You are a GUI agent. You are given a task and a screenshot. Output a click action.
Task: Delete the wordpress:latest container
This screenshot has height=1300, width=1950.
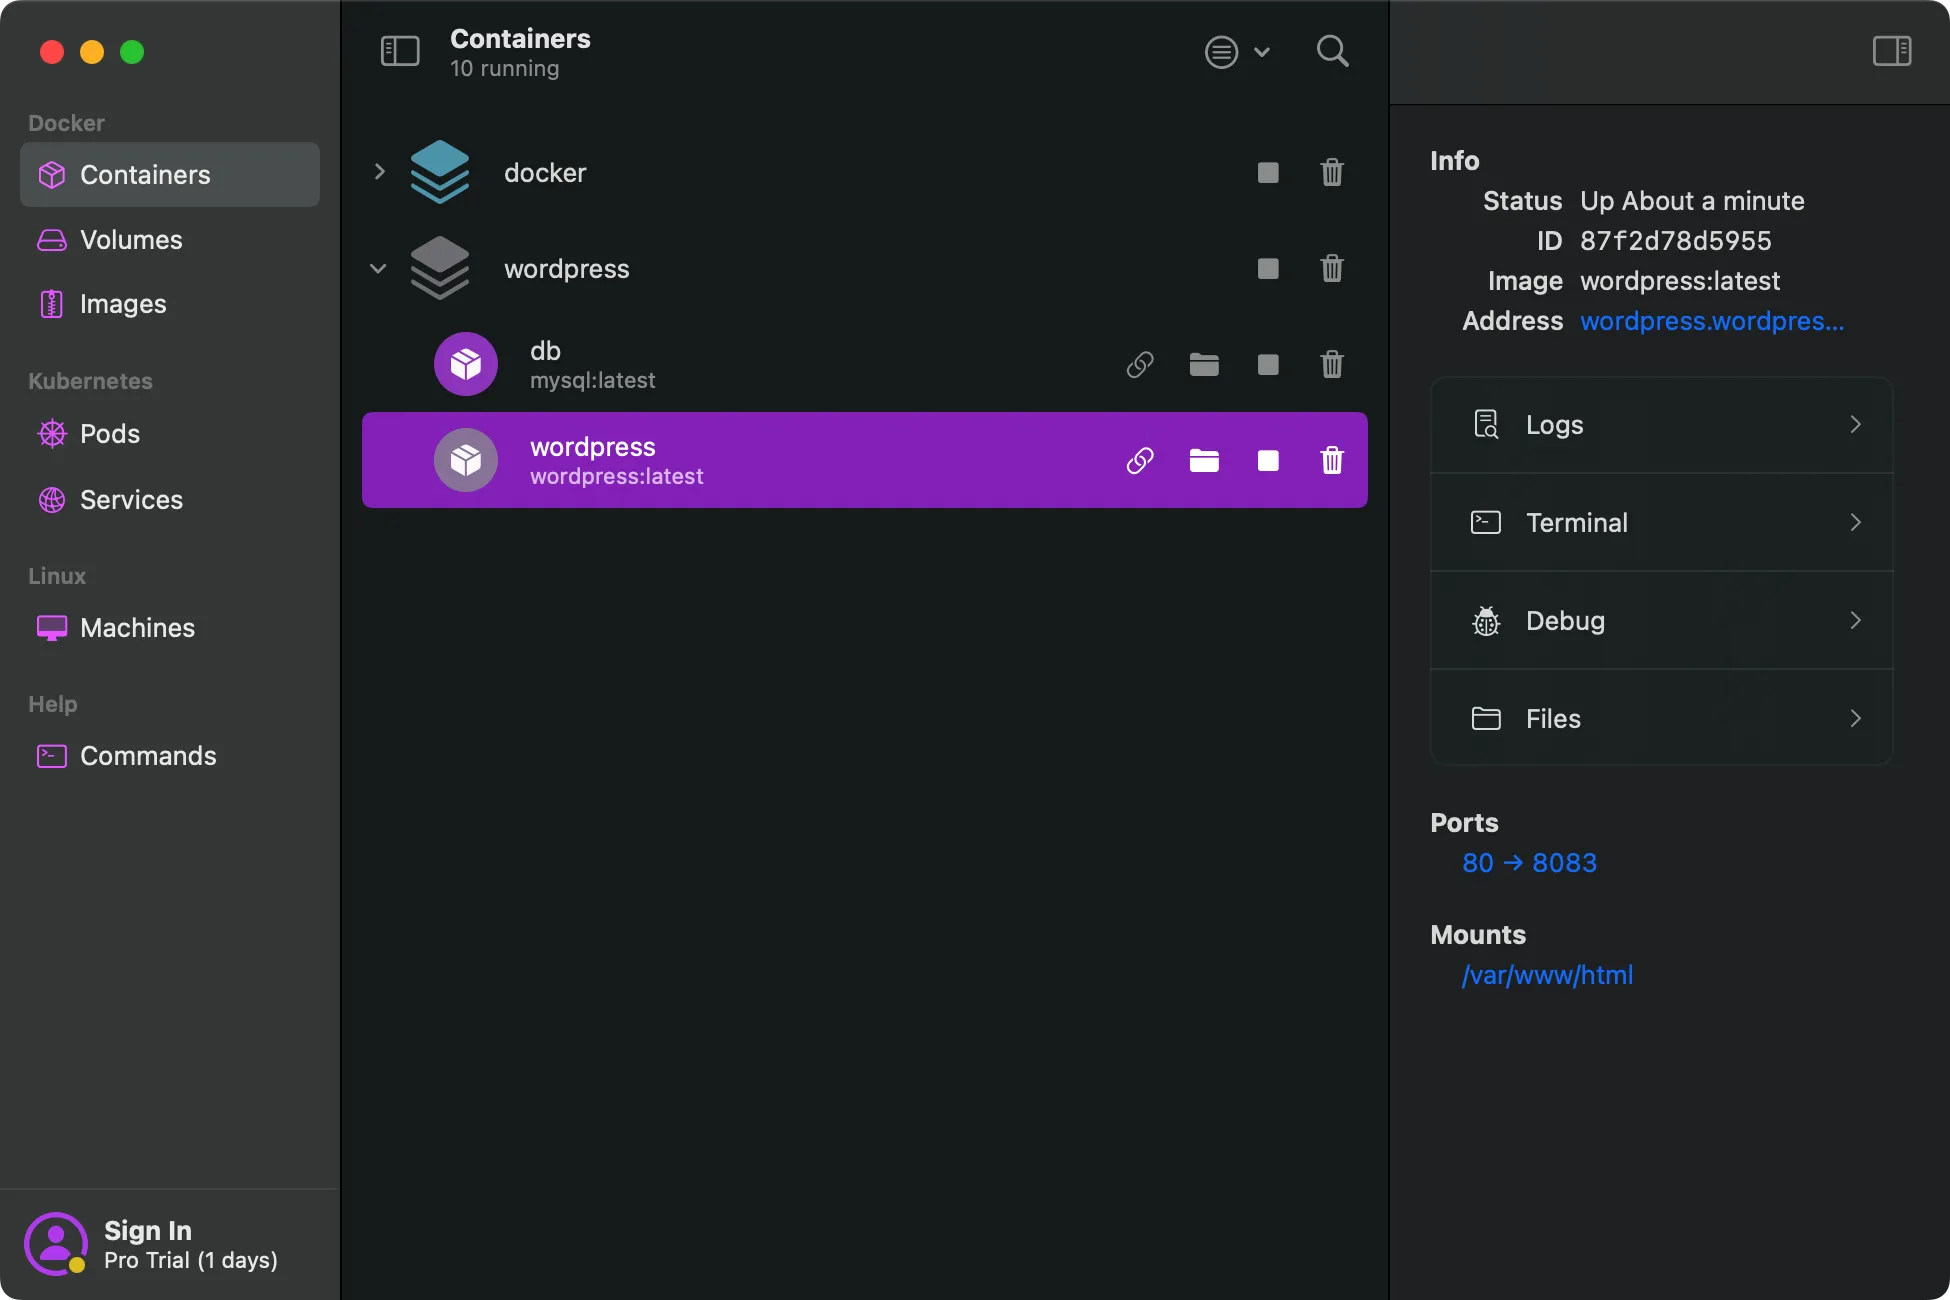click(x=1332, y=461)
